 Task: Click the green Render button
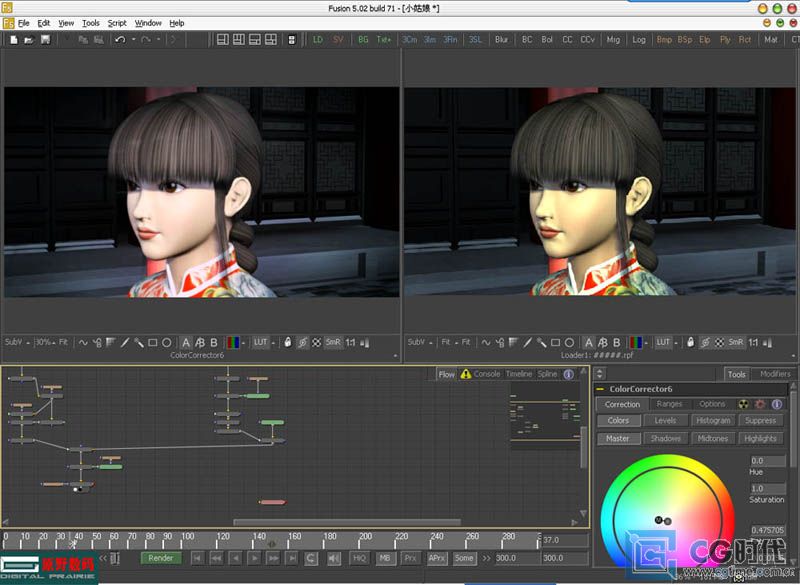tap(161, 558)
